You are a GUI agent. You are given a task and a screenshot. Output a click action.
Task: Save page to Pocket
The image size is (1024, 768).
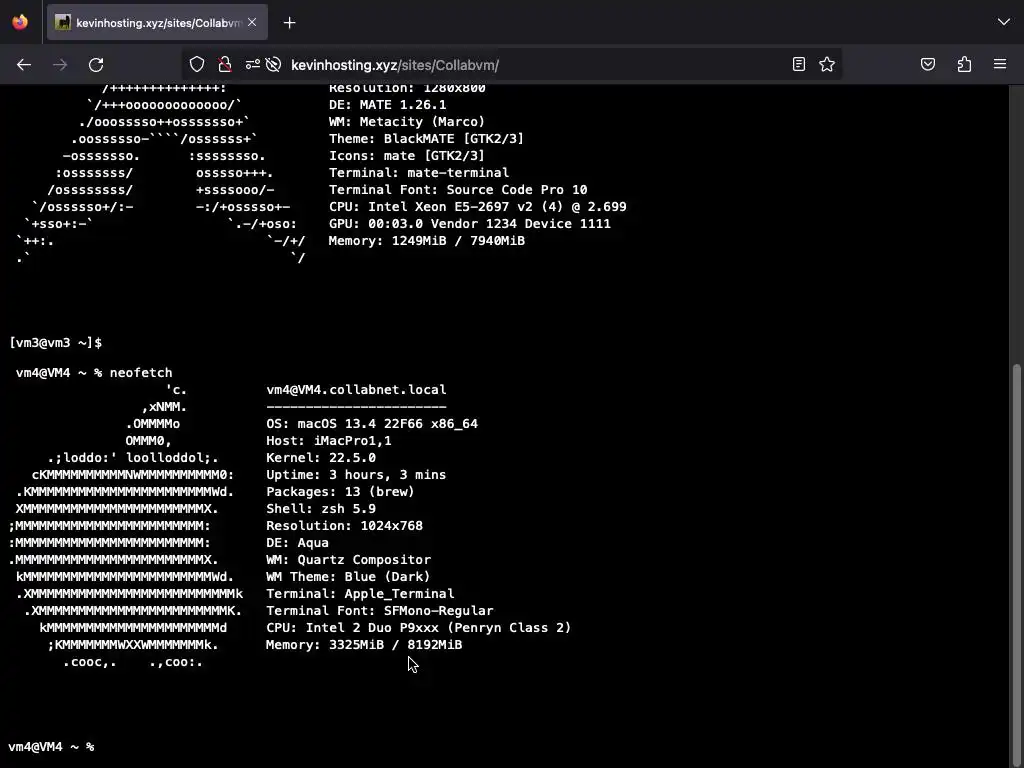pos(928,64)
